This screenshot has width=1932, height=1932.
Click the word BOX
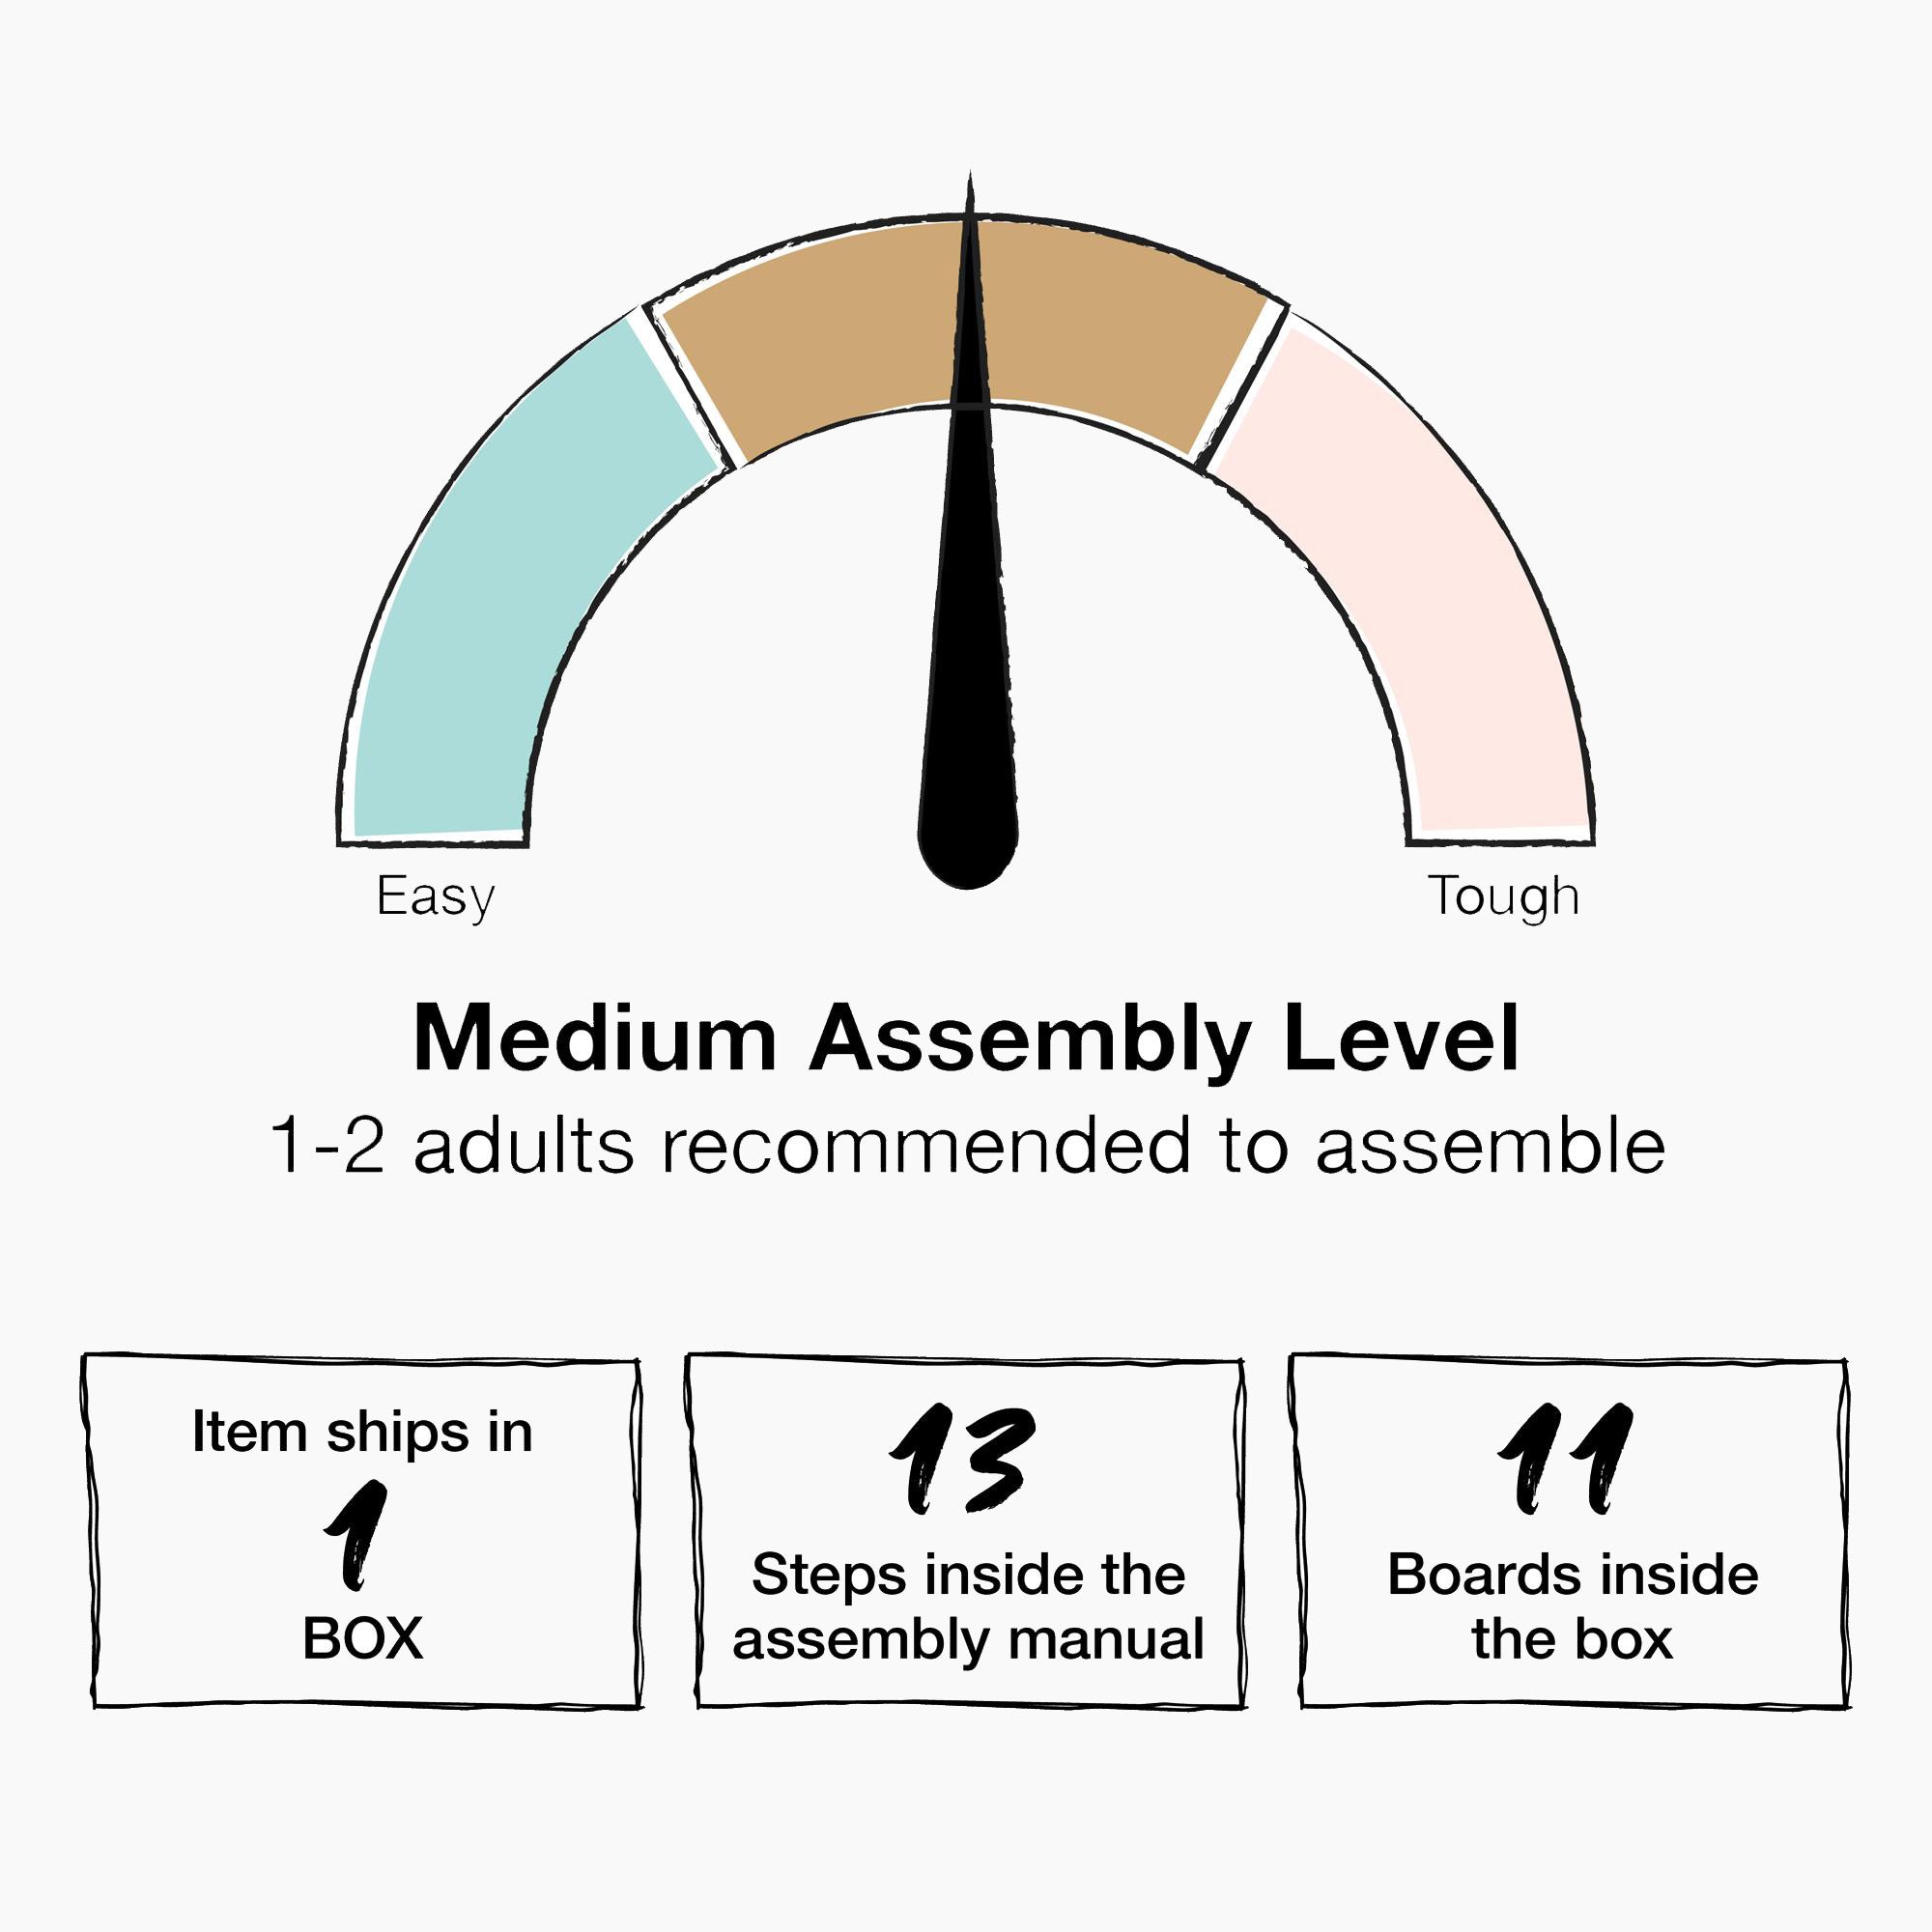coord(362,1639)
